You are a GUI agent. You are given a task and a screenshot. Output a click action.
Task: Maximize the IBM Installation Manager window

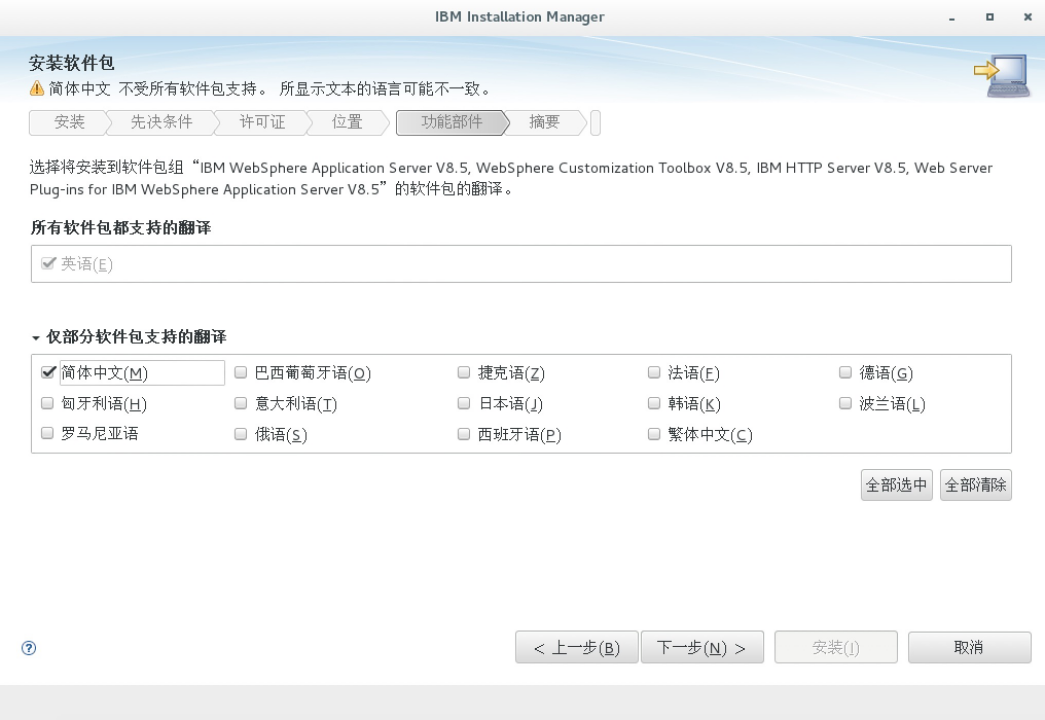coord(990,17)
